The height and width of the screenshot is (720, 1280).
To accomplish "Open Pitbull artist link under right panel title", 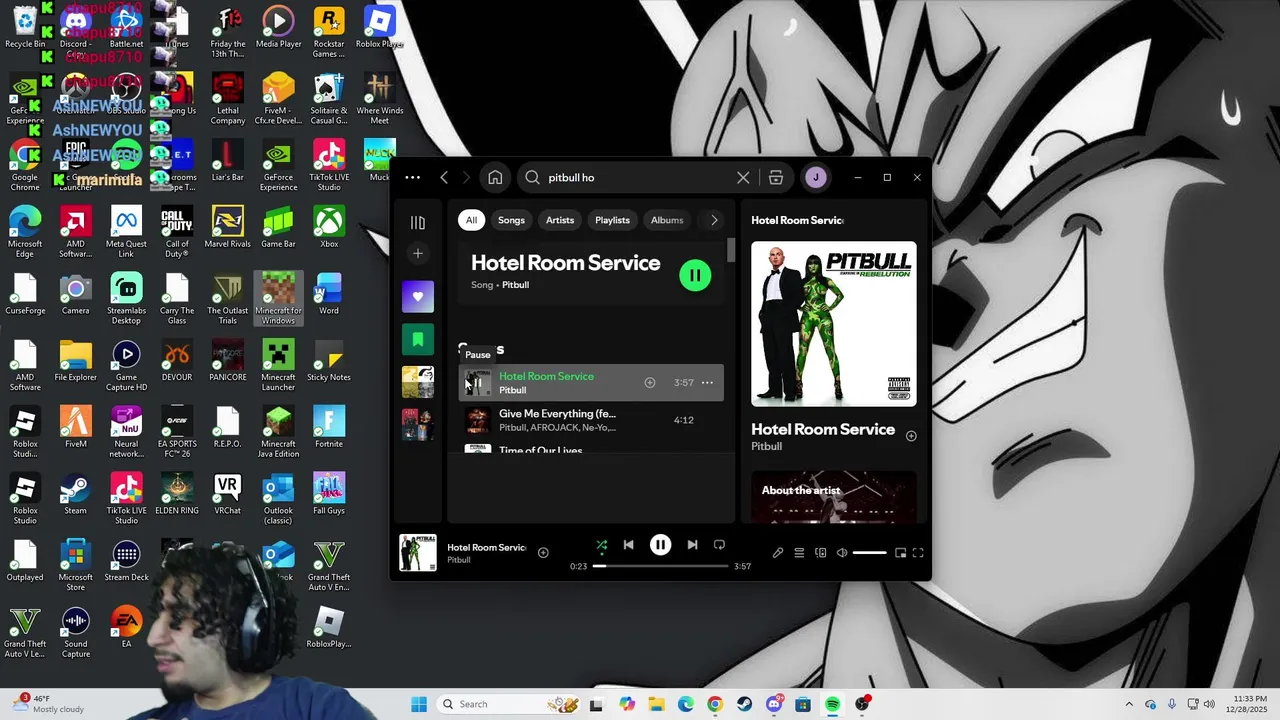I will (x=766, y=446).
